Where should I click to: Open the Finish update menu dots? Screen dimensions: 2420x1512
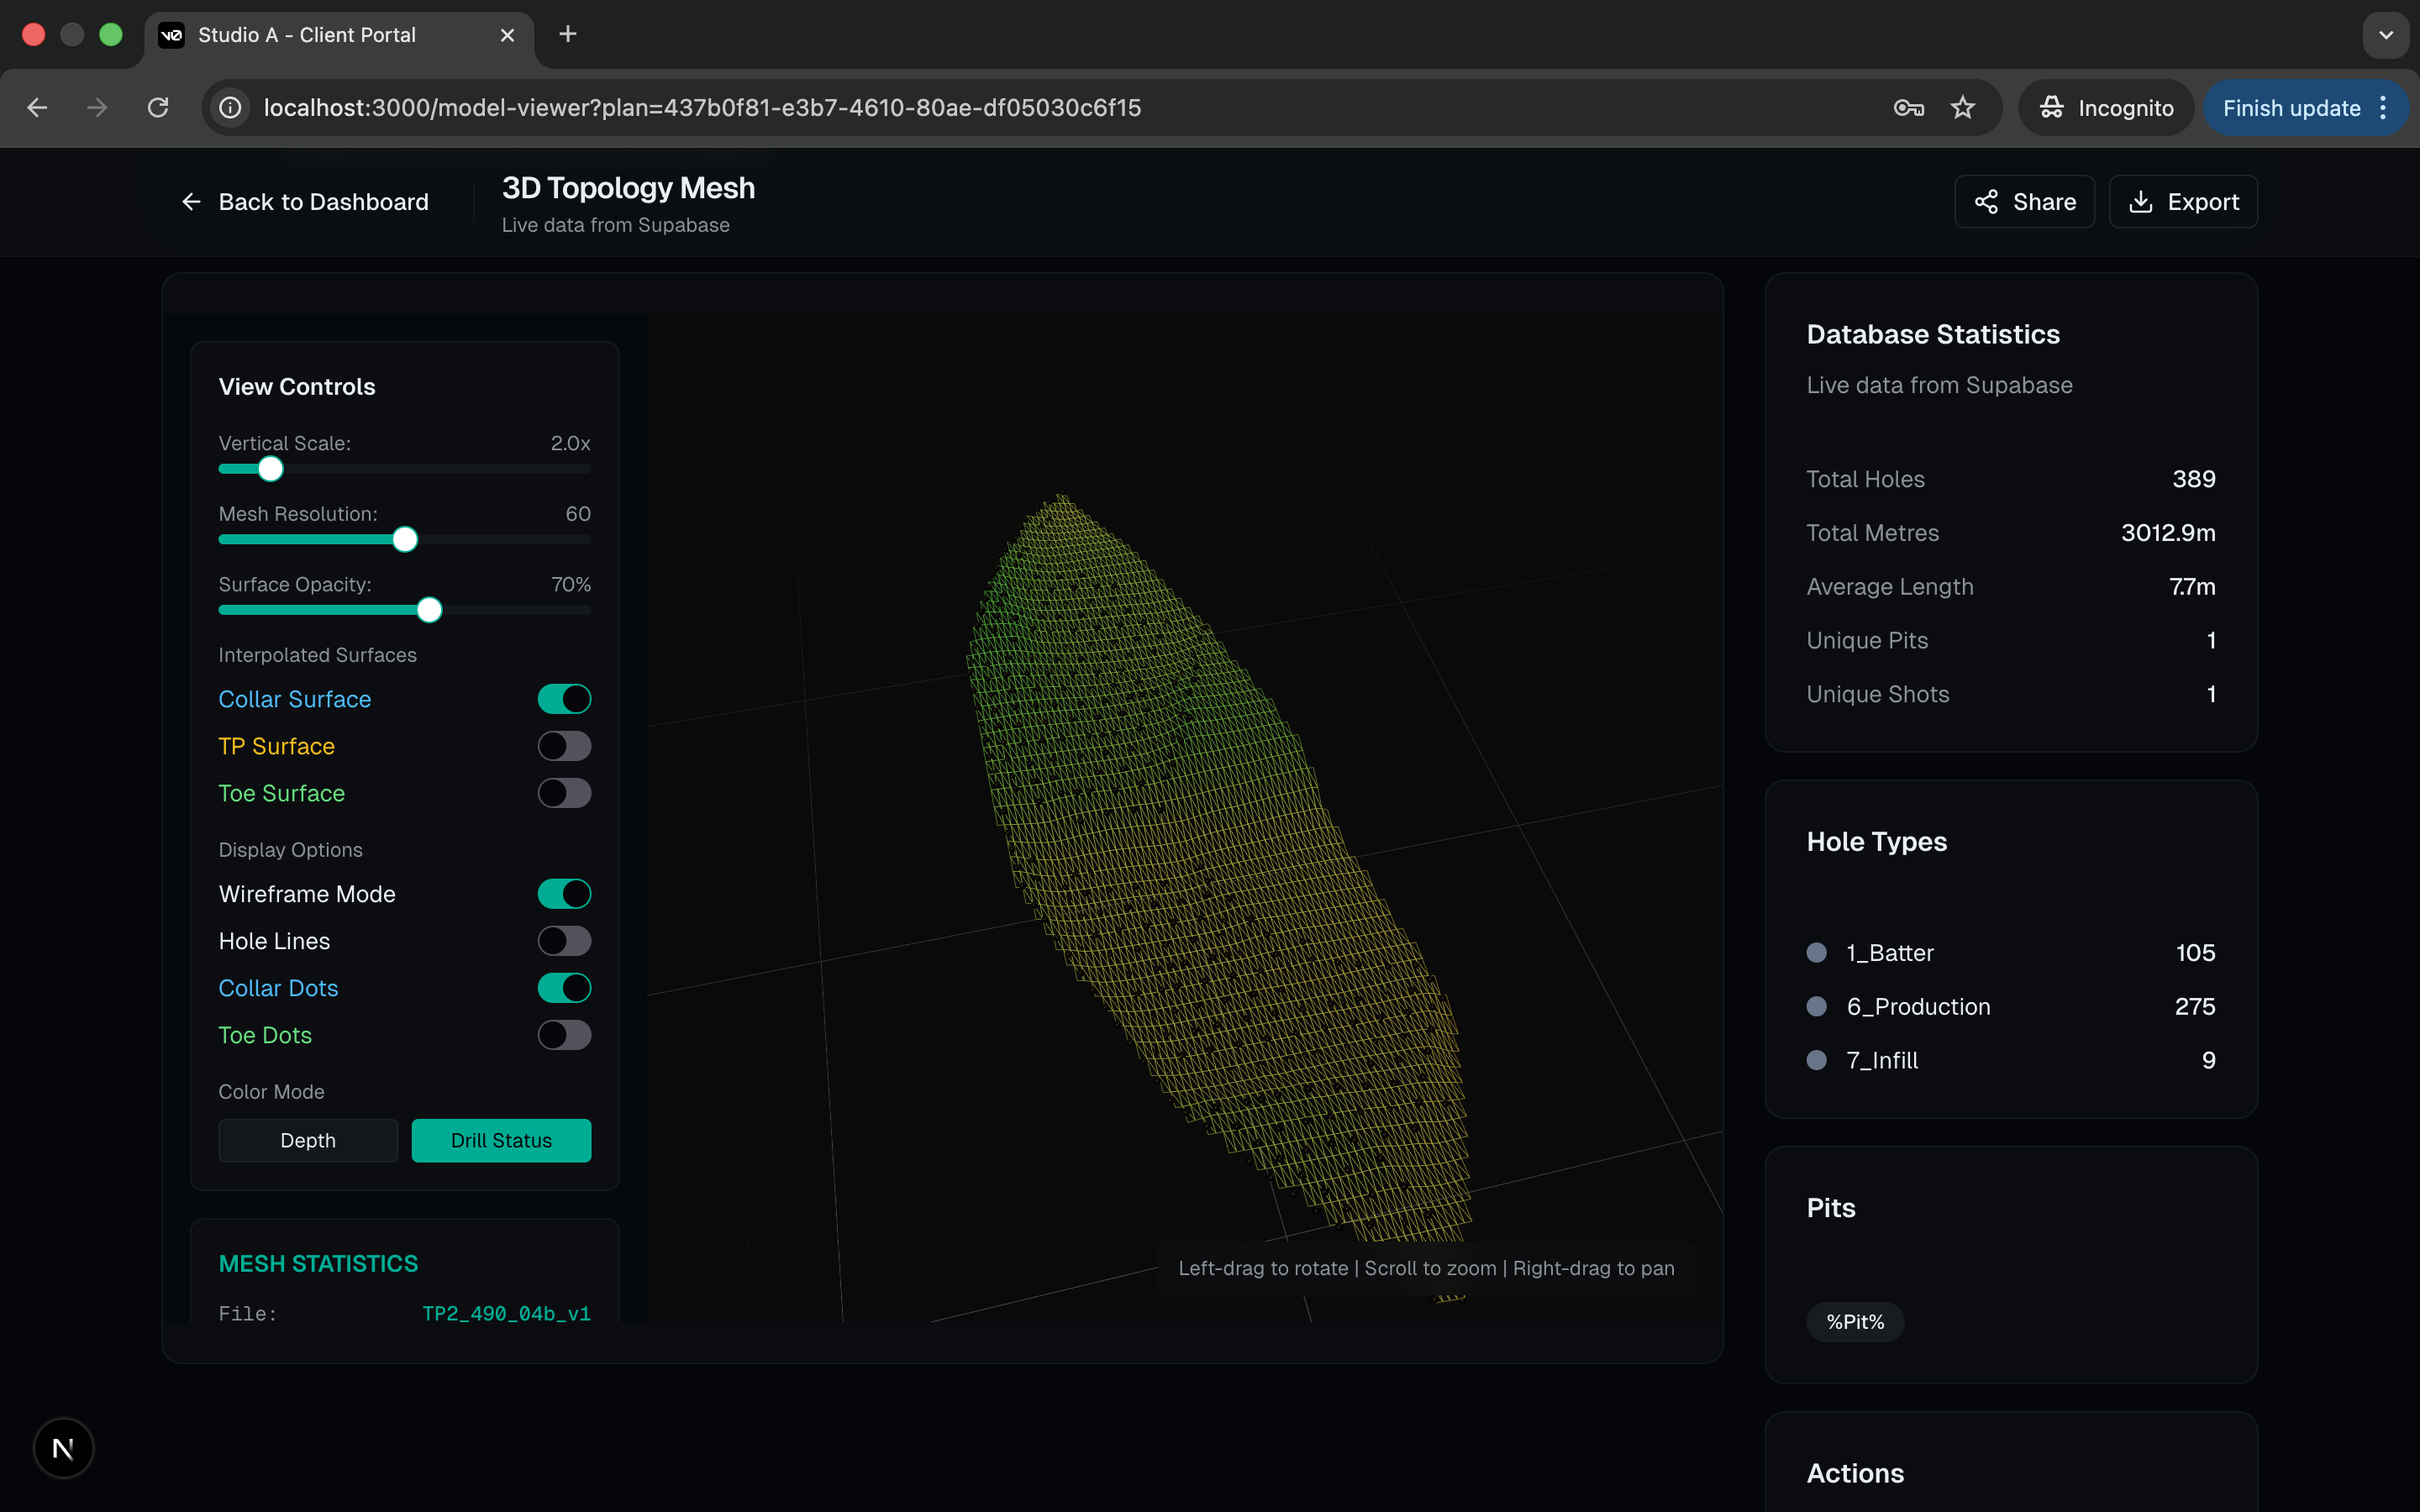coord(2384,108)
